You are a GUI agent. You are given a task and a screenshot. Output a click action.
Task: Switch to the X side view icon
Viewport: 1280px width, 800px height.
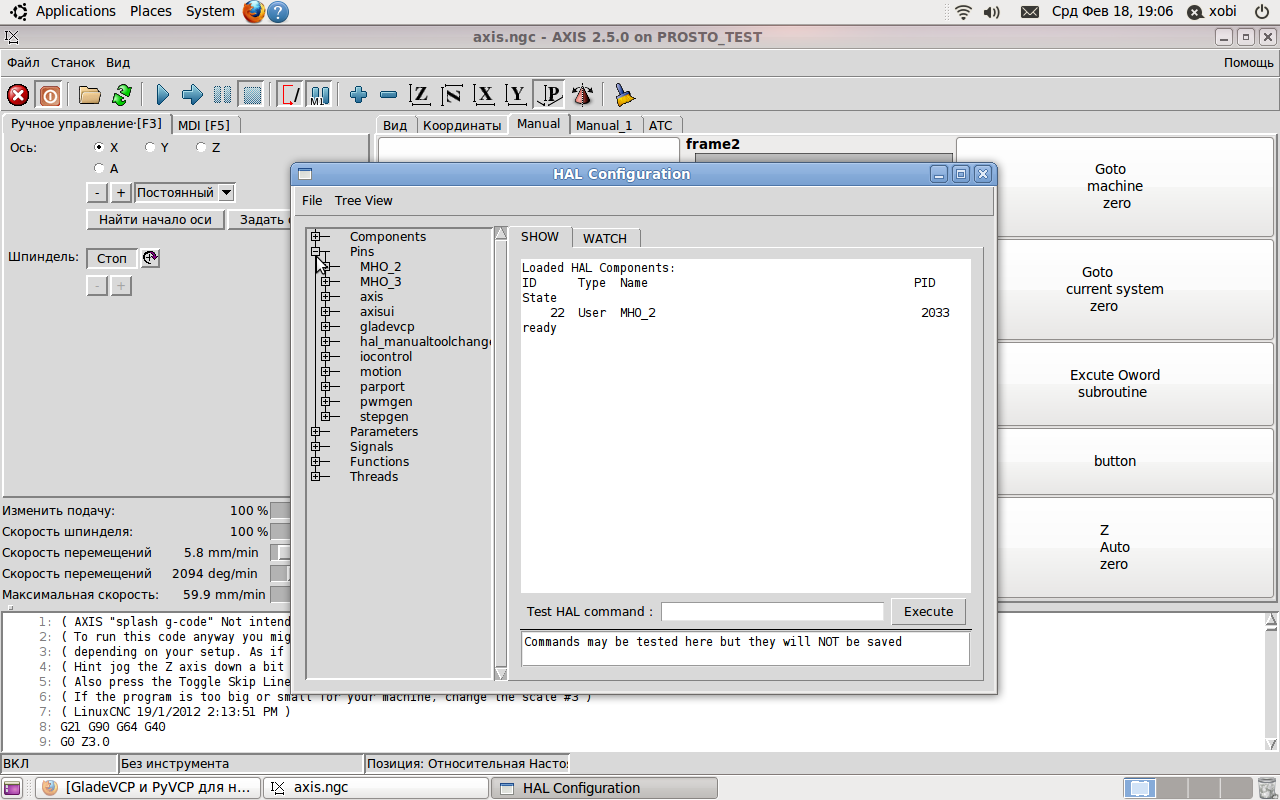click(485, 95)
